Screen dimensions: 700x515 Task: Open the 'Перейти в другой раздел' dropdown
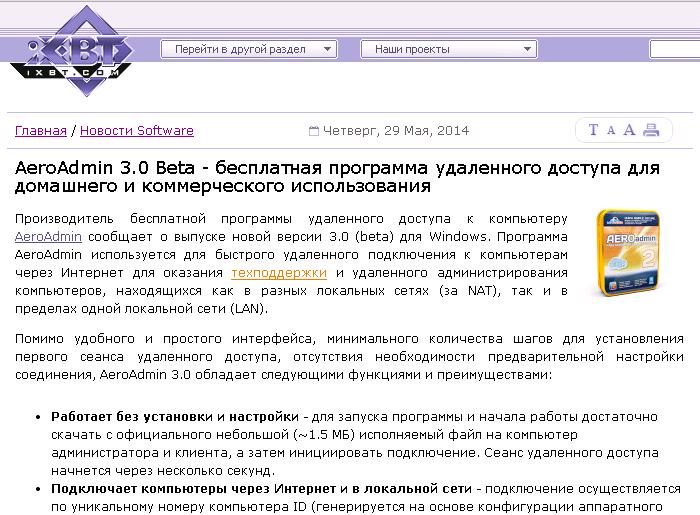[249, 49]
